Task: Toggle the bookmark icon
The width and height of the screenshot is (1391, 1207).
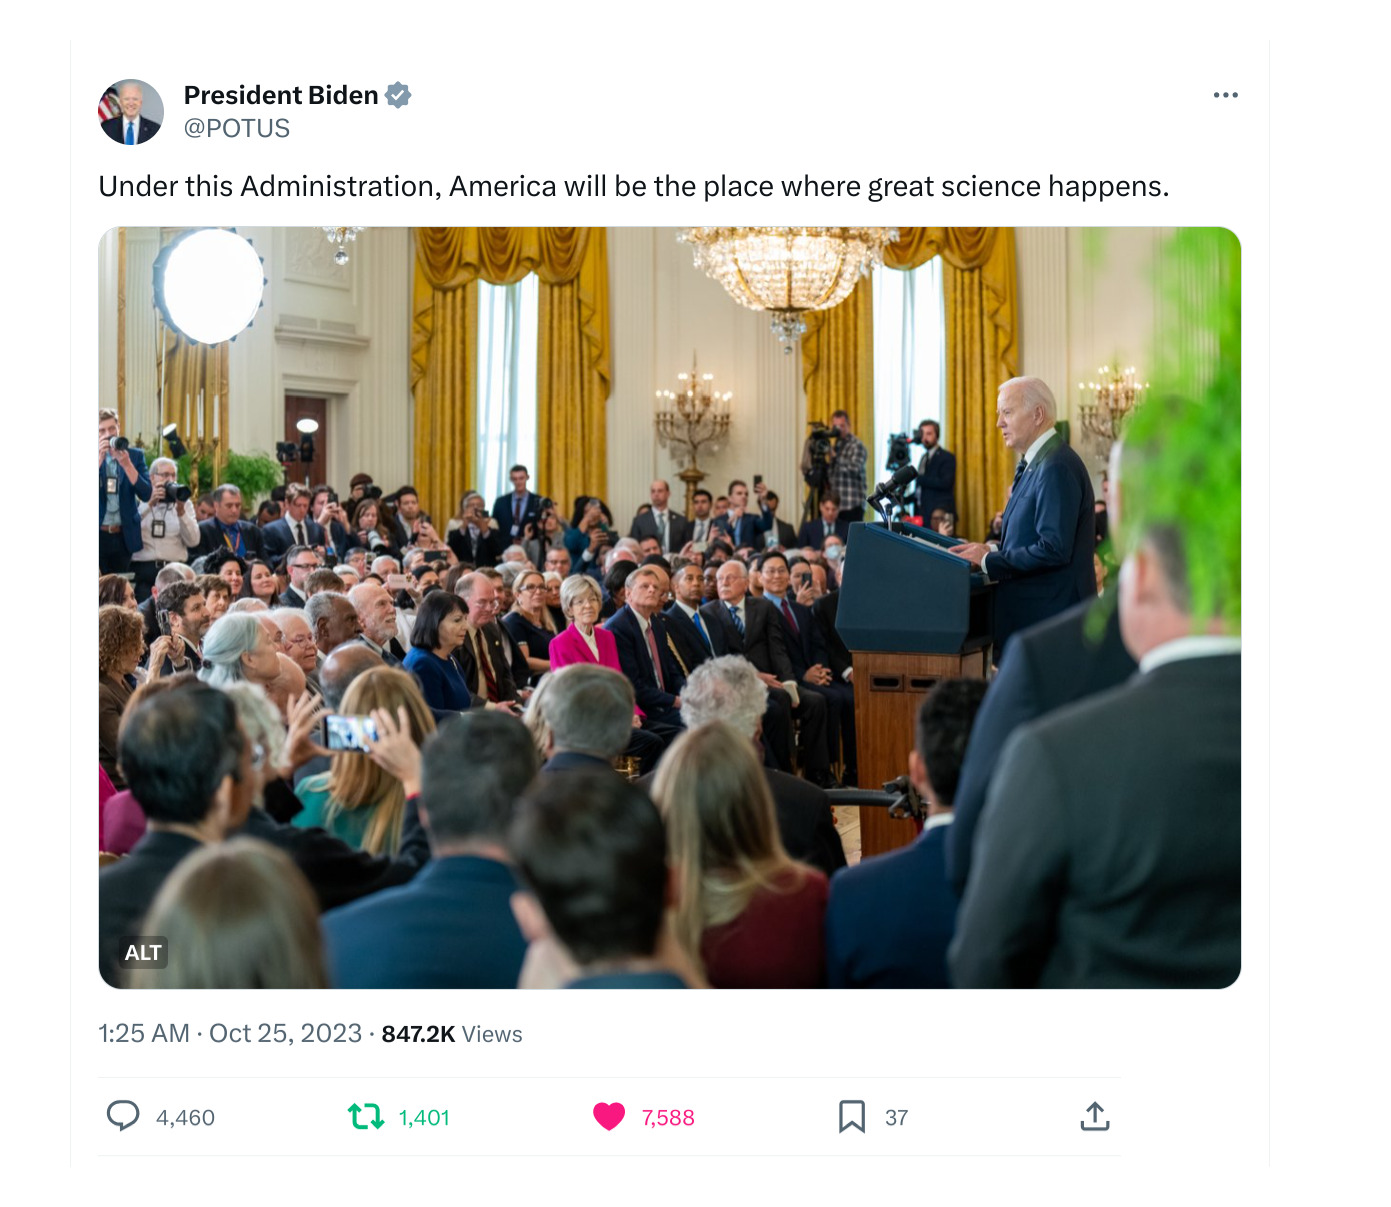Action: pyautogui.click(x=852, y=1116)
